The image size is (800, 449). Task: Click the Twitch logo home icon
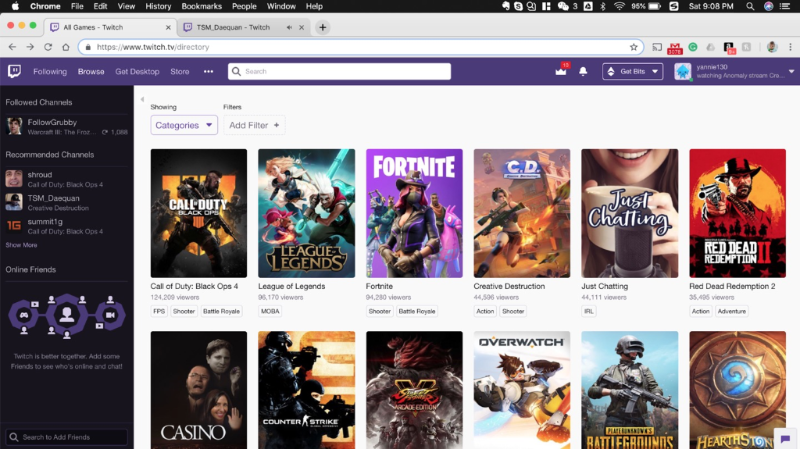[14, 71]
